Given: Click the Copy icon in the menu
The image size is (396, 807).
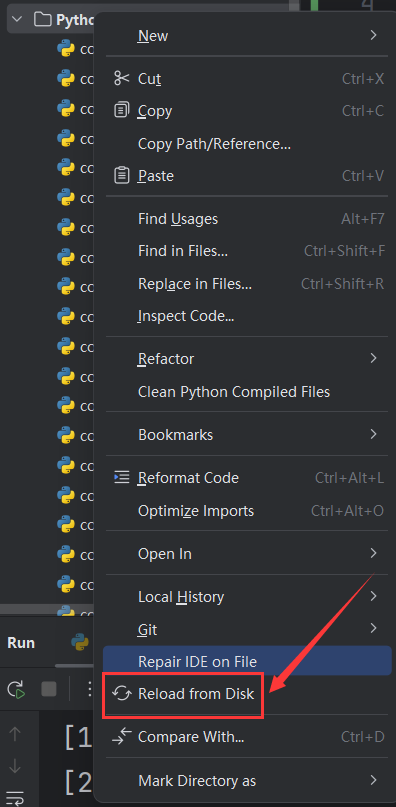Looking at the screenshot, I should click(x=122, y=111).
